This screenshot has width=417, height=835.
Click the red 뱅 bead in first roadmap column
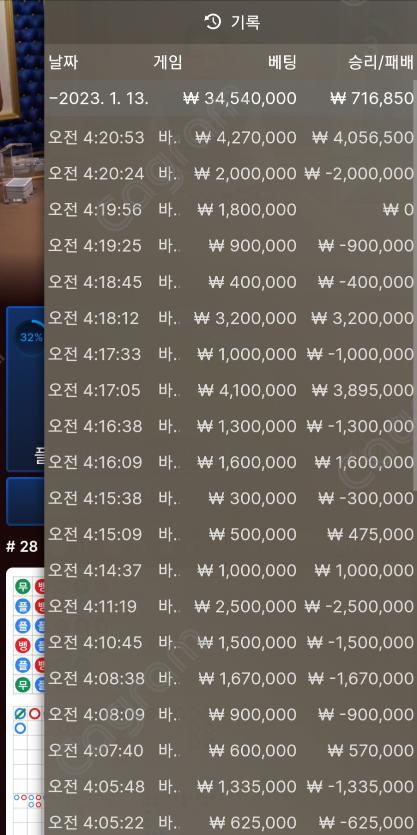click(x=22, y=644)
